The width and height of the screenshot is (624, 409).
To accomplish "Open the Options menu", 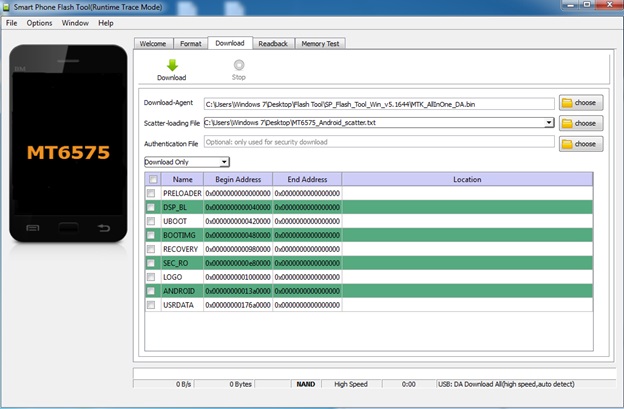I will [39, 23].
